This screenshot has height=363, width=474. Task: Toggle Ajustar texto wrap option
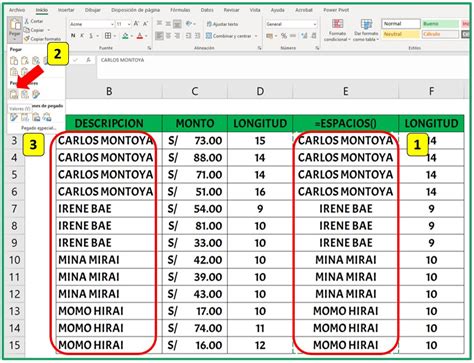tap(222, 24)
